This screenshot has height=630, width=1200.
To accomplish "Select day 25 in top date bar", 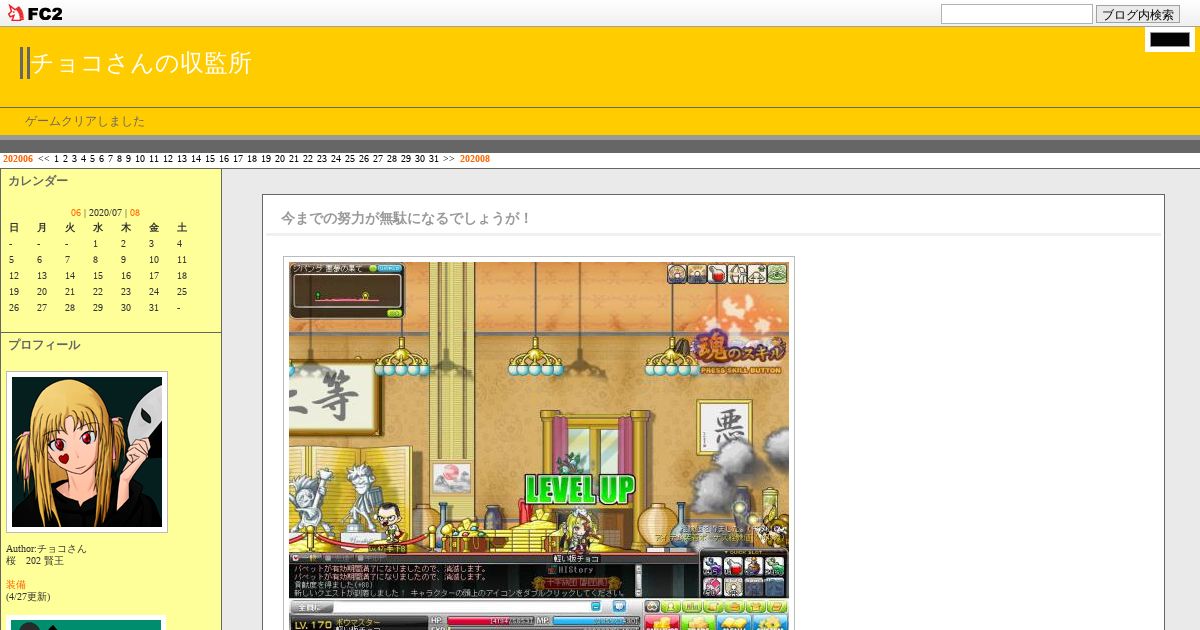I will point(350,159).
